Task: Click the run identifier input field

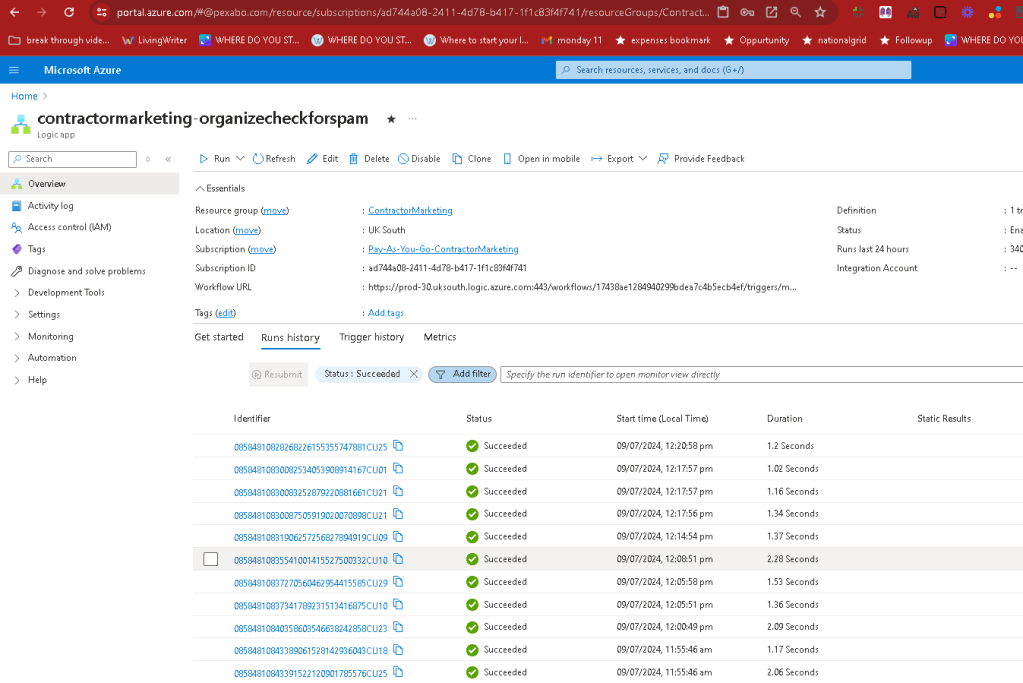Action: click(x=761, y=374)
